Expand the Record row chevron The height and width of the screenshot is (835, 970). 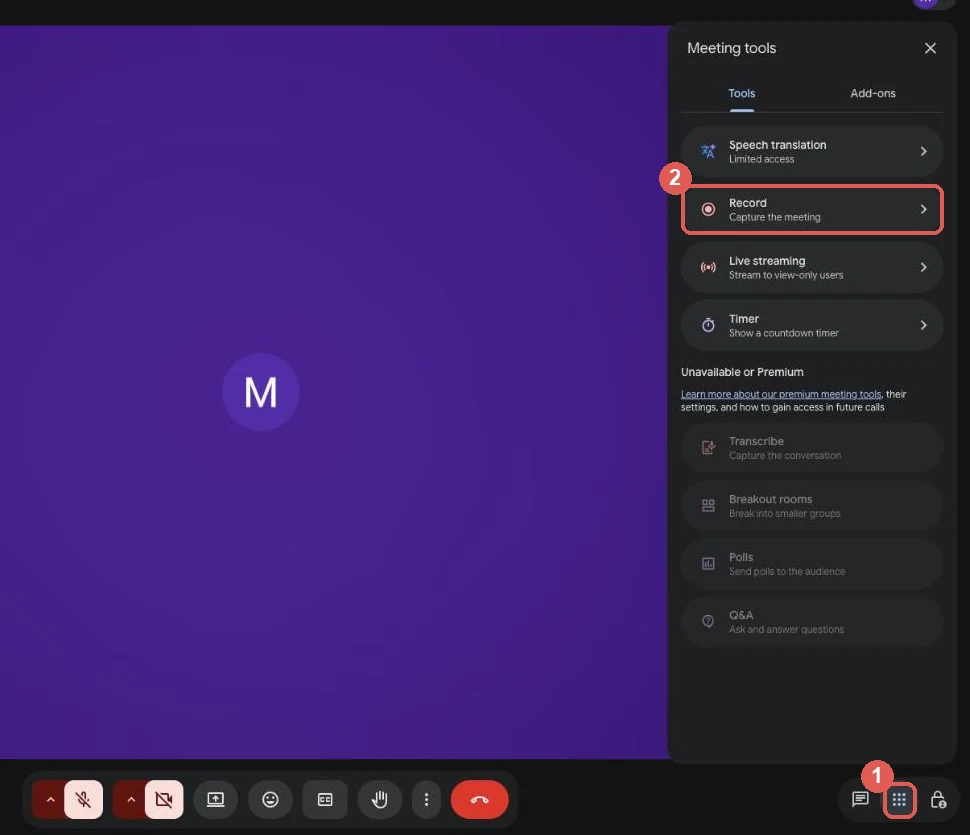click(923, 209)
